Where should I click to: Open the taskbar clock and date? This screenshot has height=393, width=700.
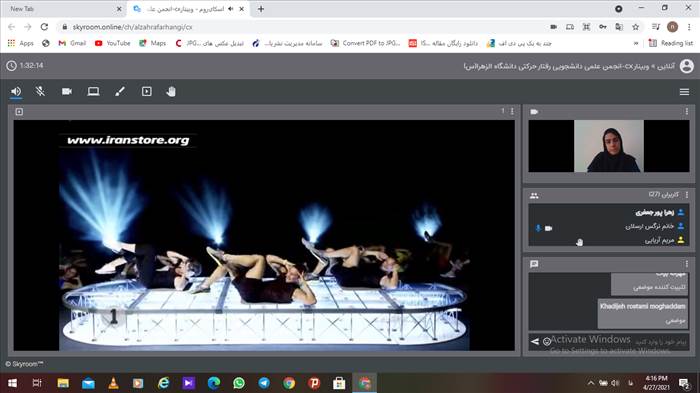coord(656,383)
